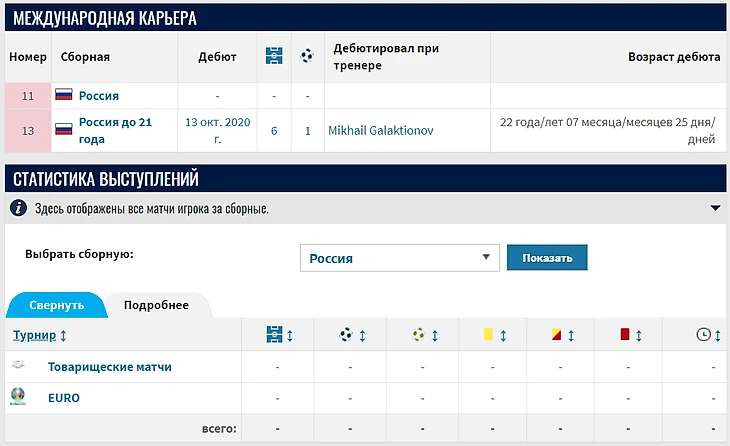
Task: Click the info icon in statistics notice
Action: (19, 208)
